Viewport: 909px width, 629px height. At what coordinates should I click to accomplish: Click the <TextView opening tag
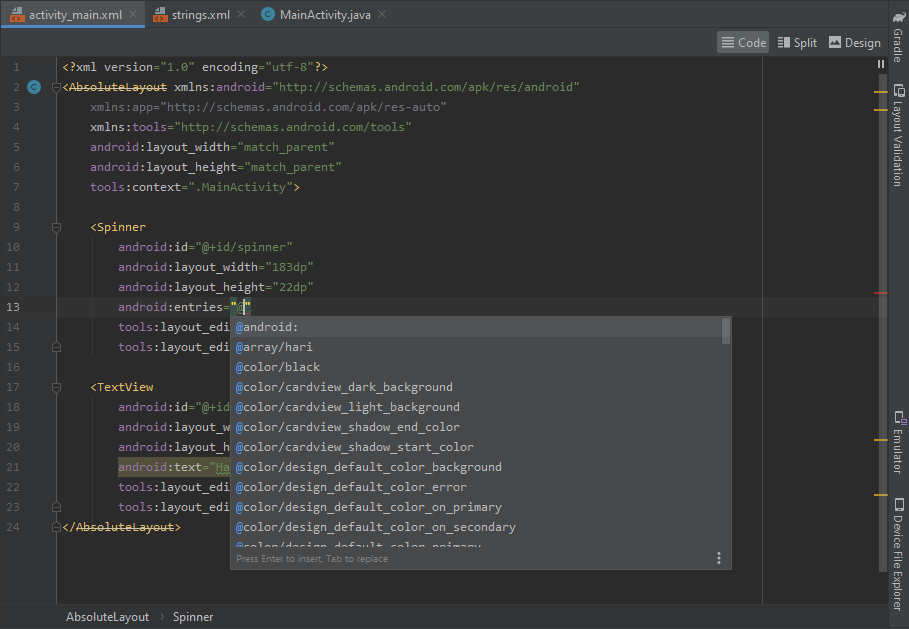pyautogui.click(x=122, y=387)
